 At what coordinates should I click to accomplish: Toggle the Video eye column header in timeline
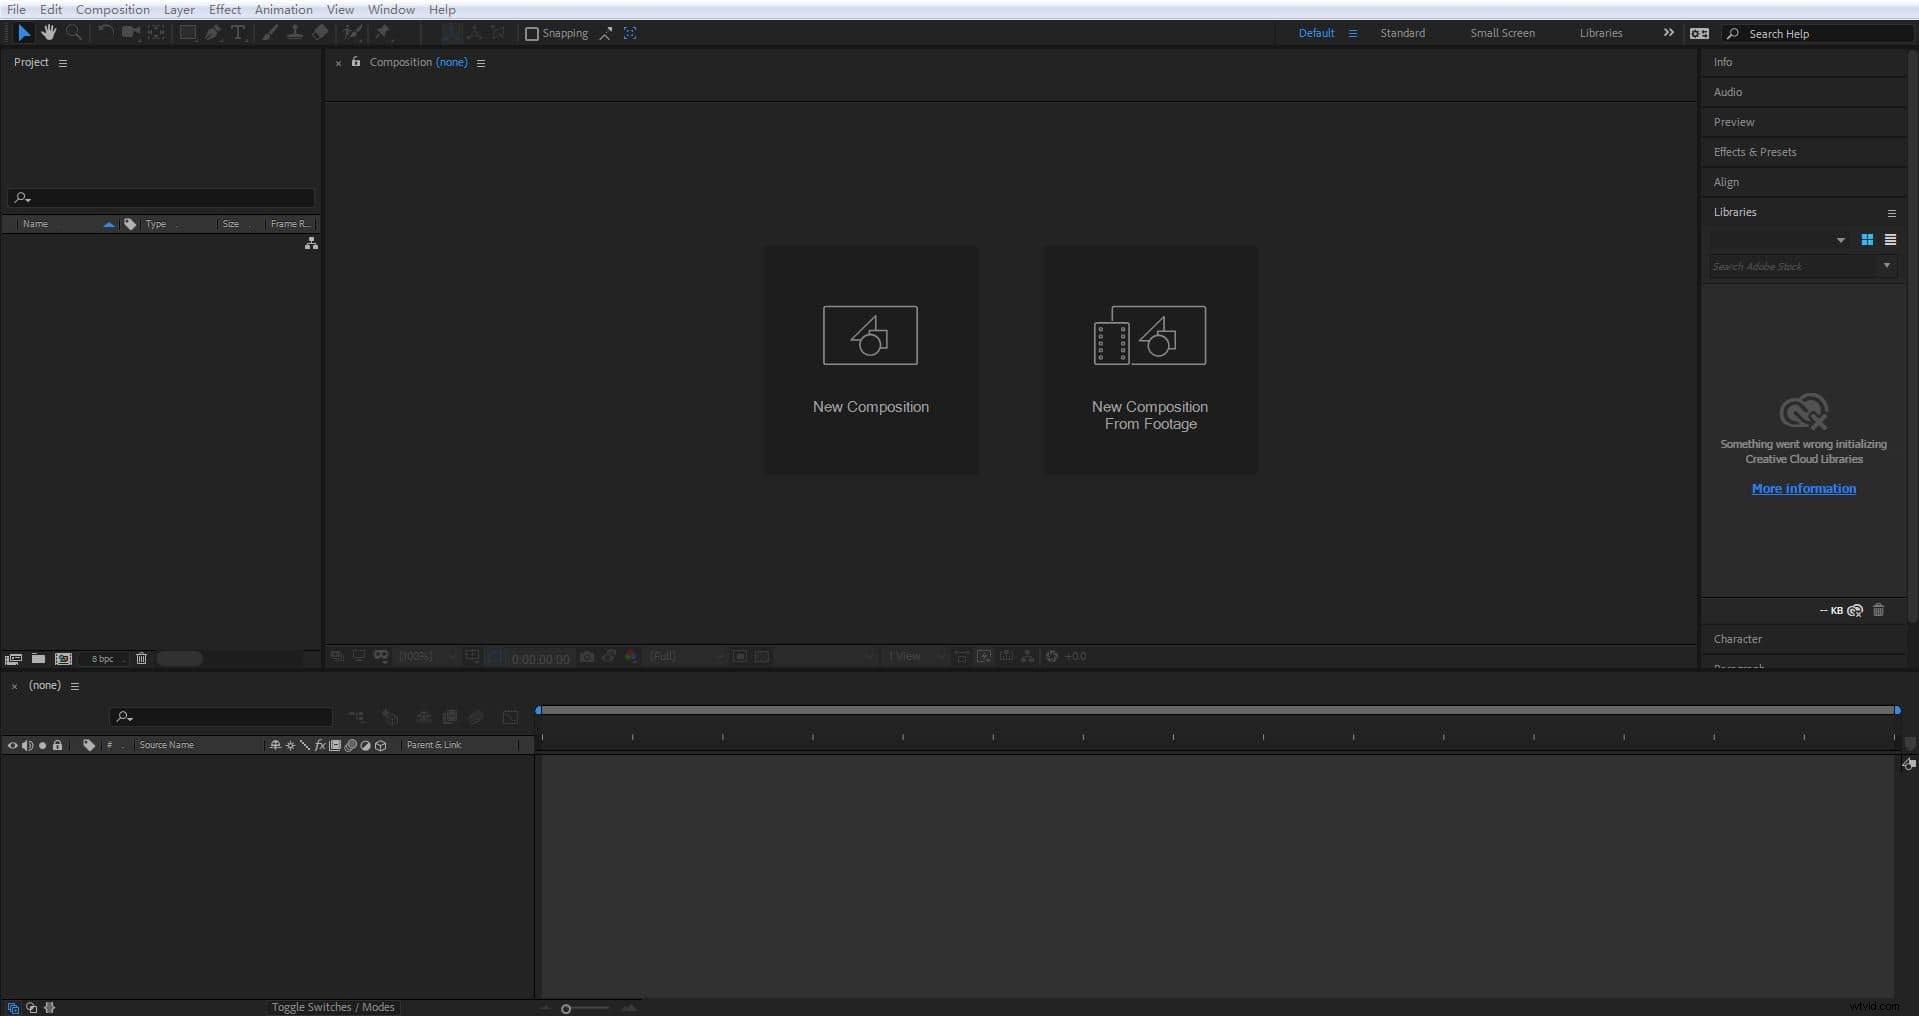coord(12,745)
